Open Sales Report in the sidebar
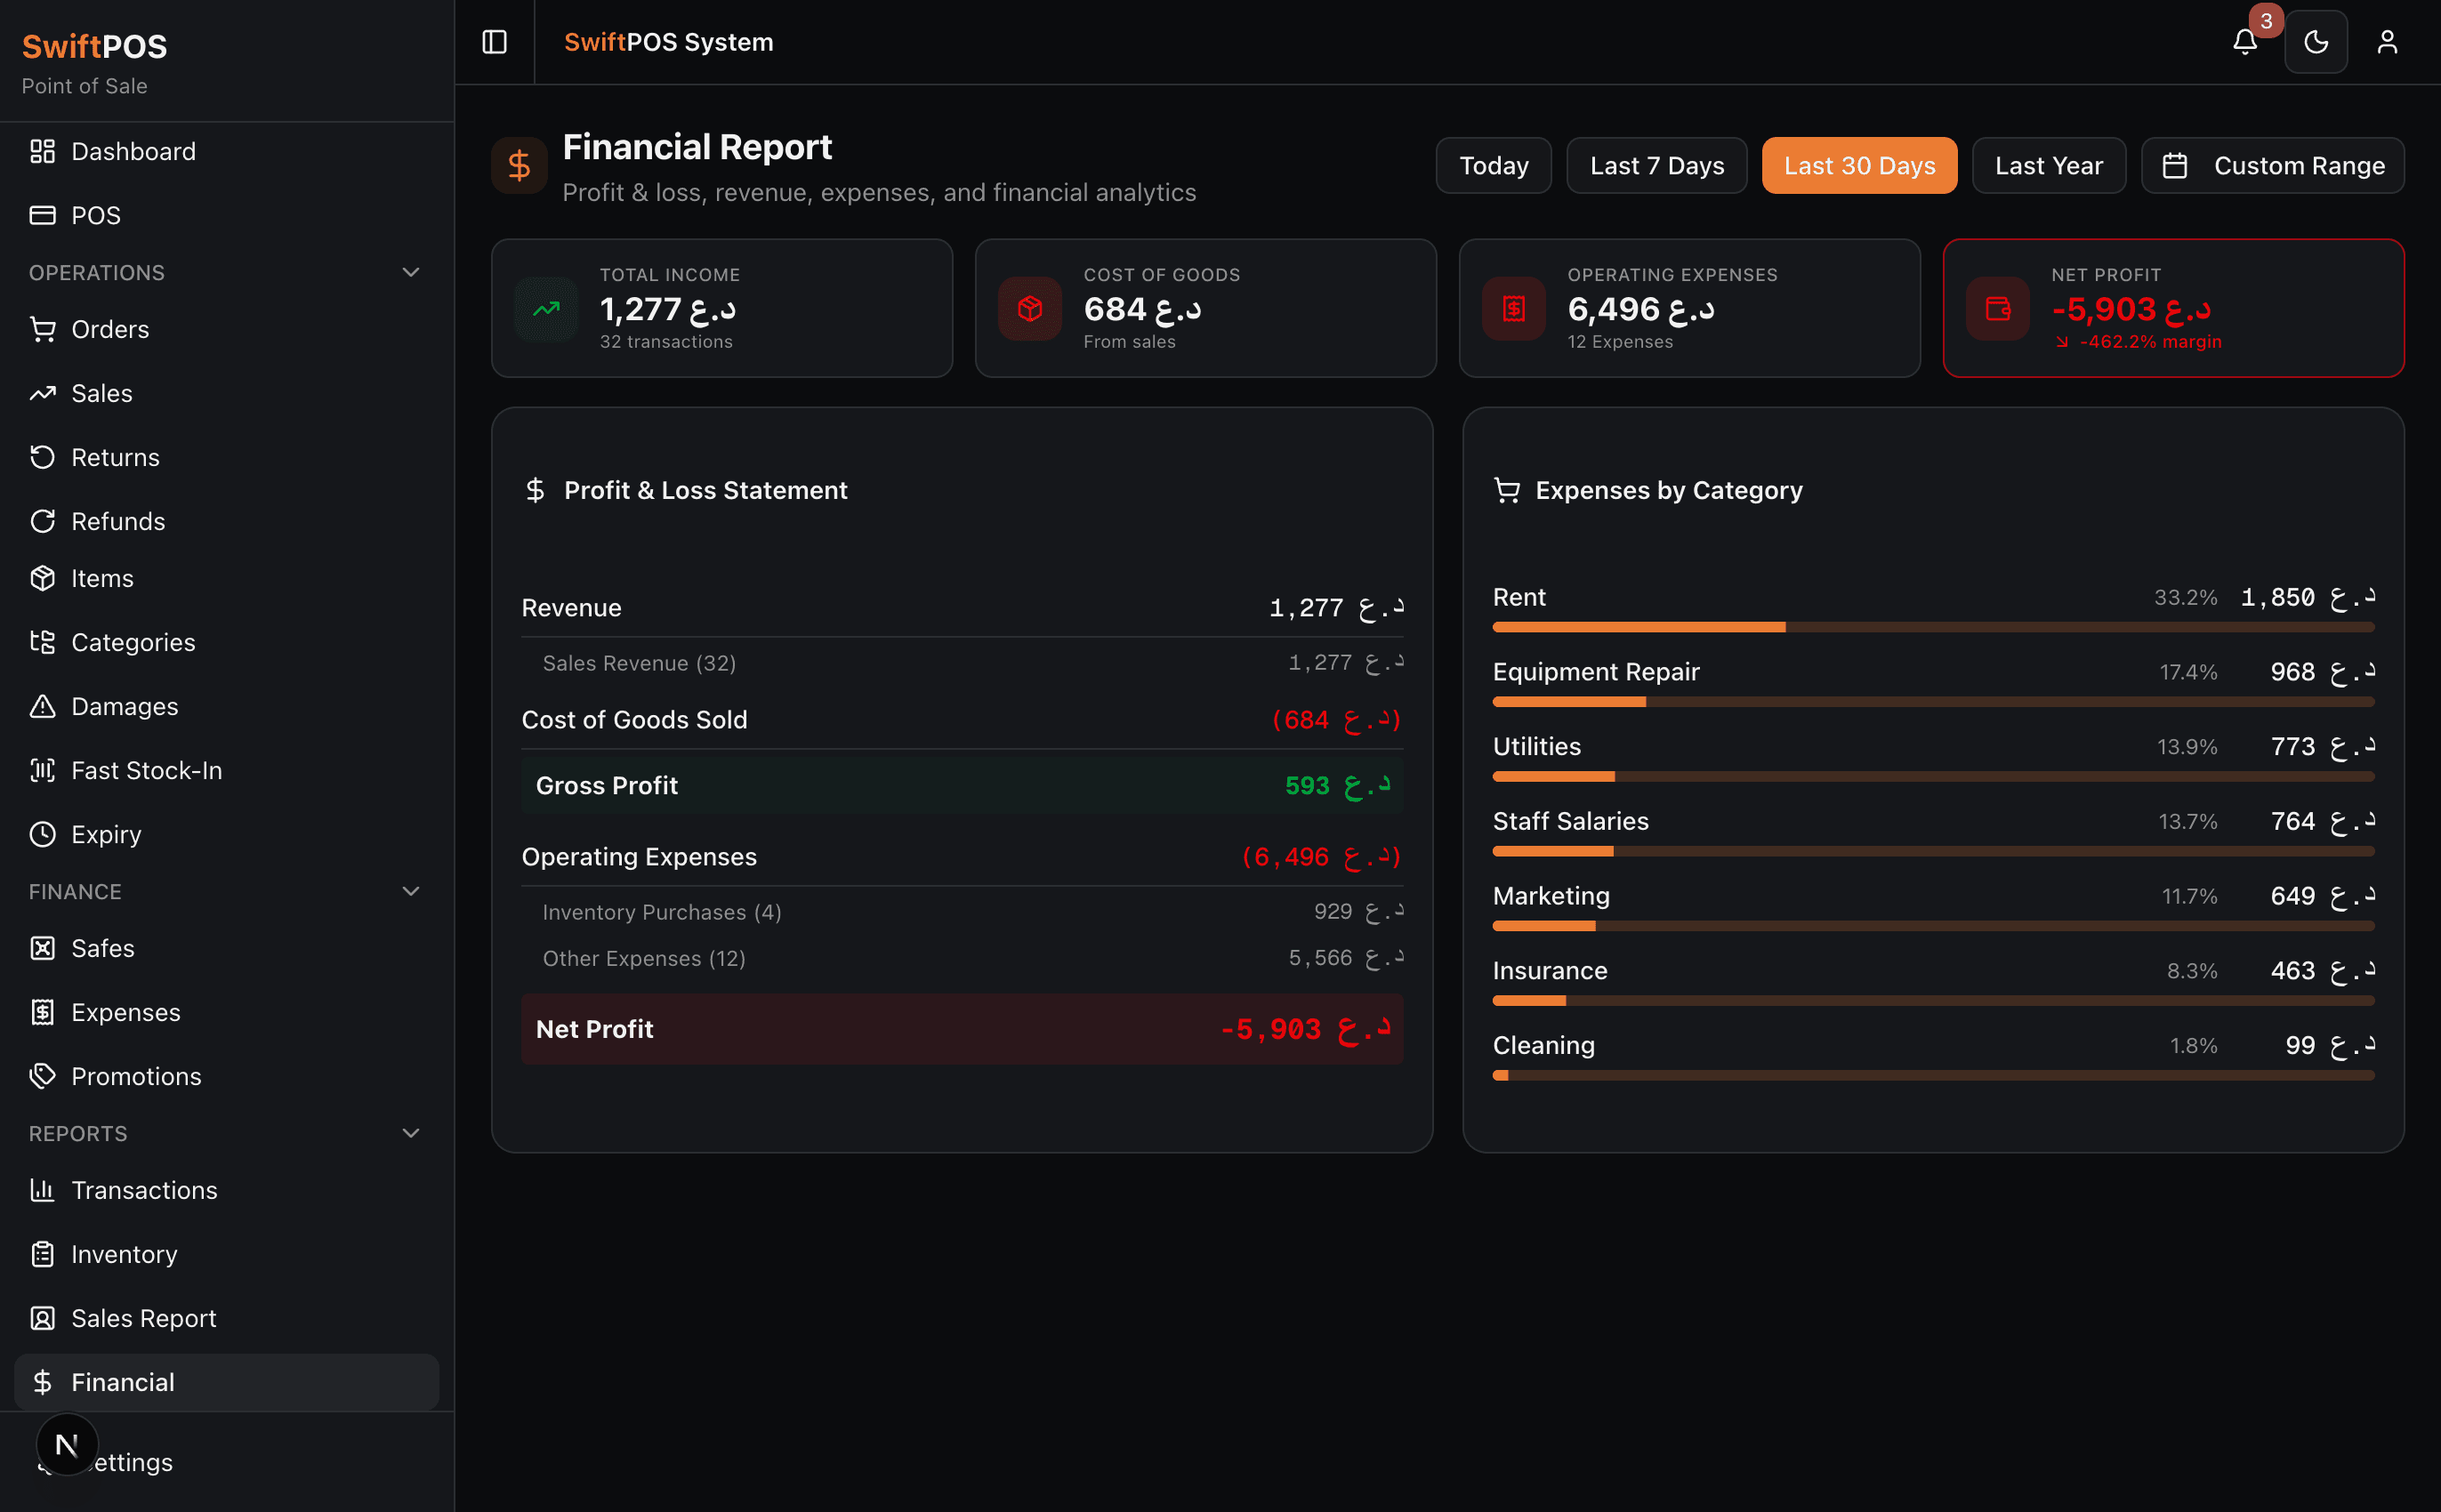2441x1512 pixels. tap(143, 1318)
